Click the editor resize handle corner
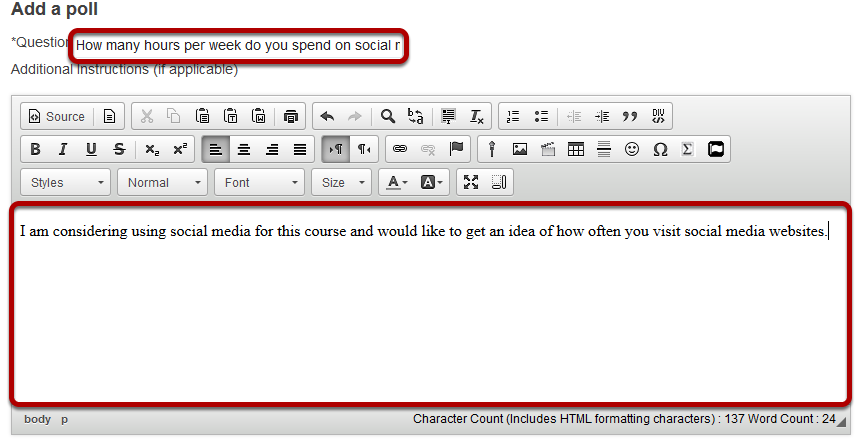 click(841, 421)
